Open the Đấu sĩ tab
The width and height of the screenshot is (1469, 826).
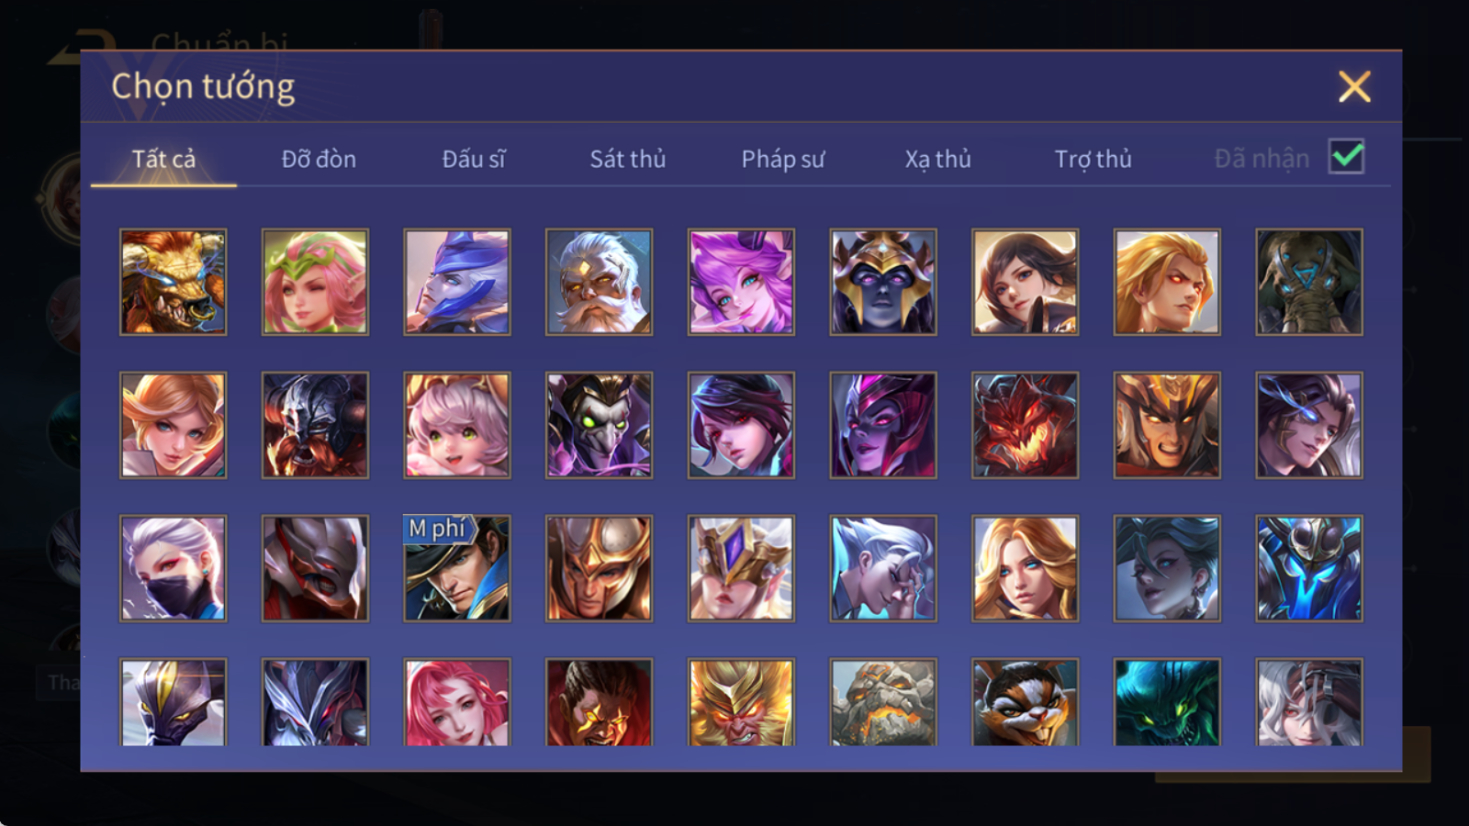click(x=474, y=159)
